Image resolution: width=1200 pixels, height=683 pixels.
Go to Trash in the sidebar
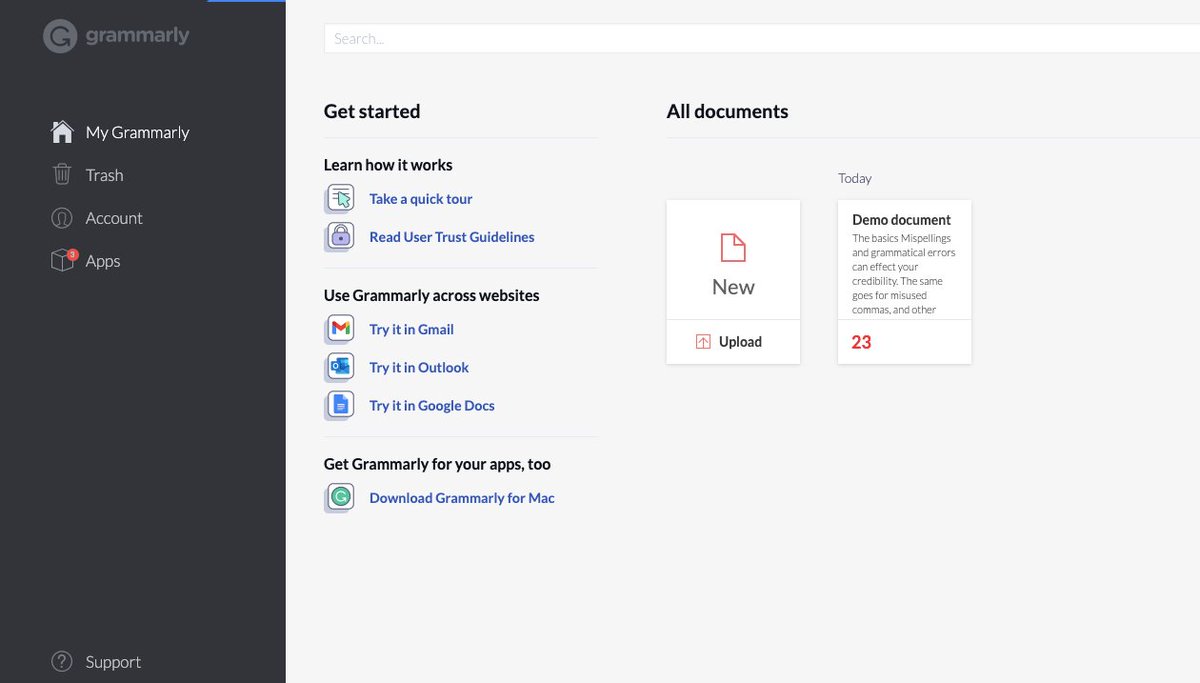coord(105,175)
